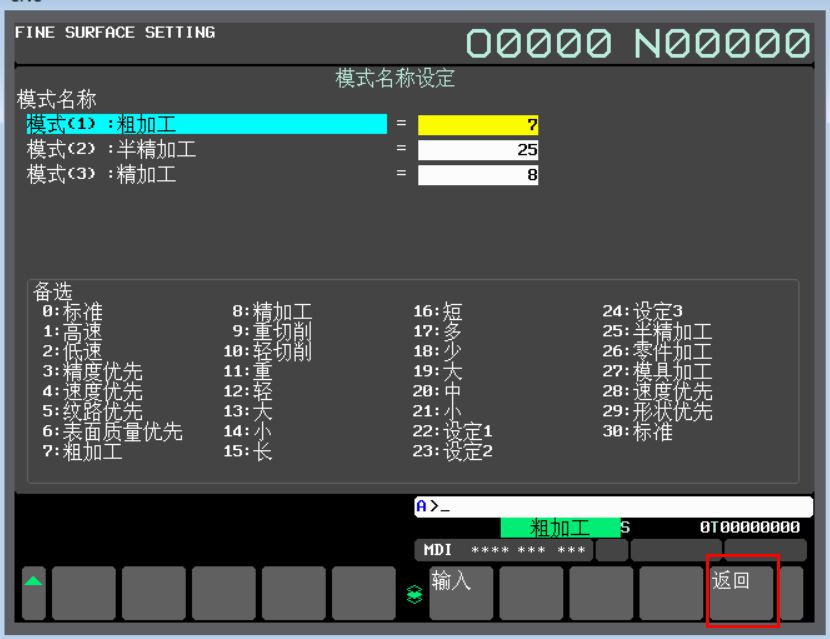Click the MDI mode indicator
The height and width of the screenshot is (639, 830).
tap(438, 551)
